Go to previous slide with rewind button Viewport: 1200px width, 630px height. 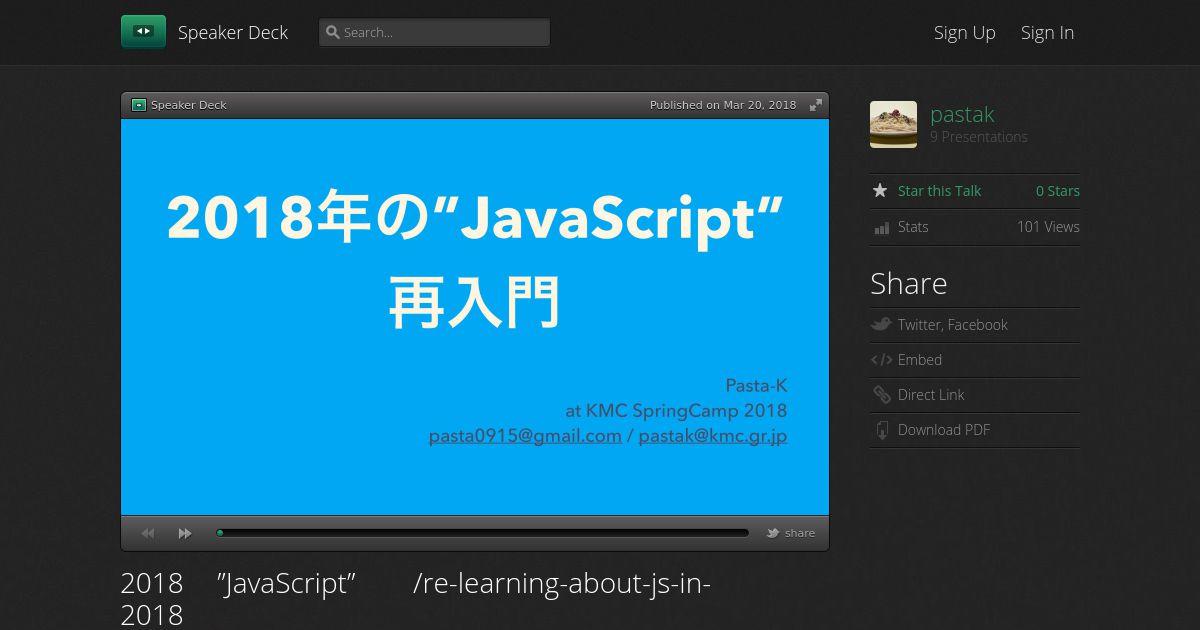tap(148, 533)
